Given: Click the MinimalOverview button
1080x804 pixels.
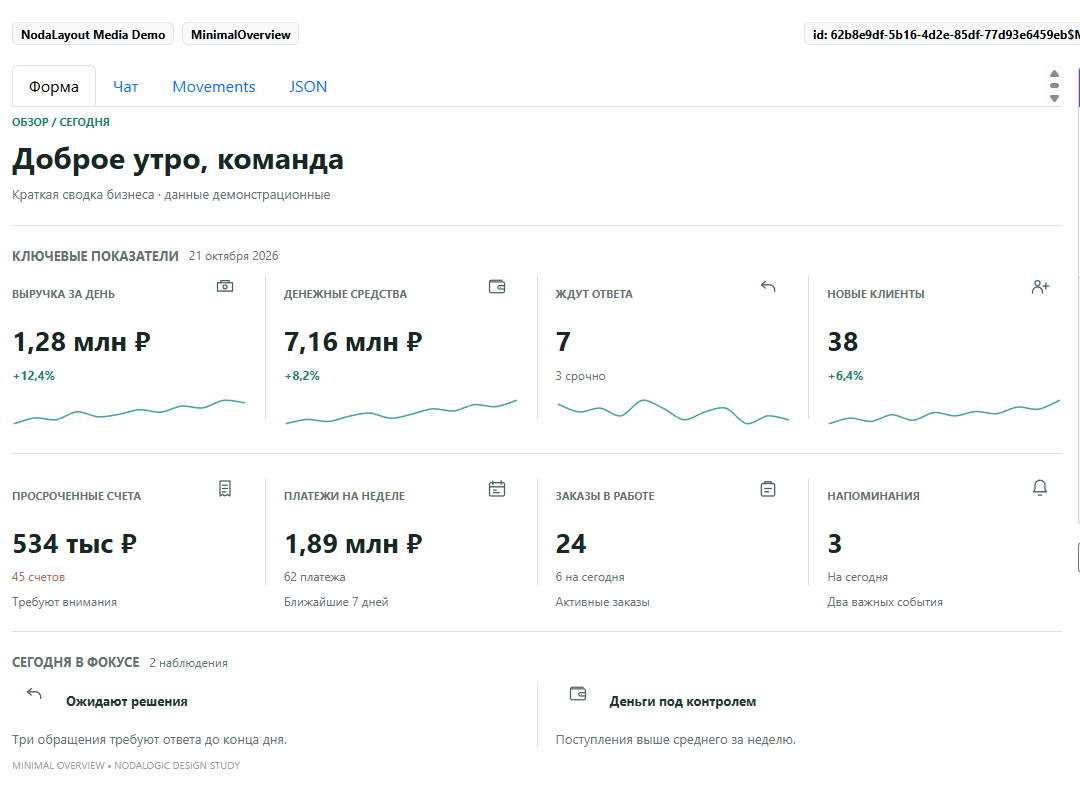Looking at the screenshot, I should [240, 34].
